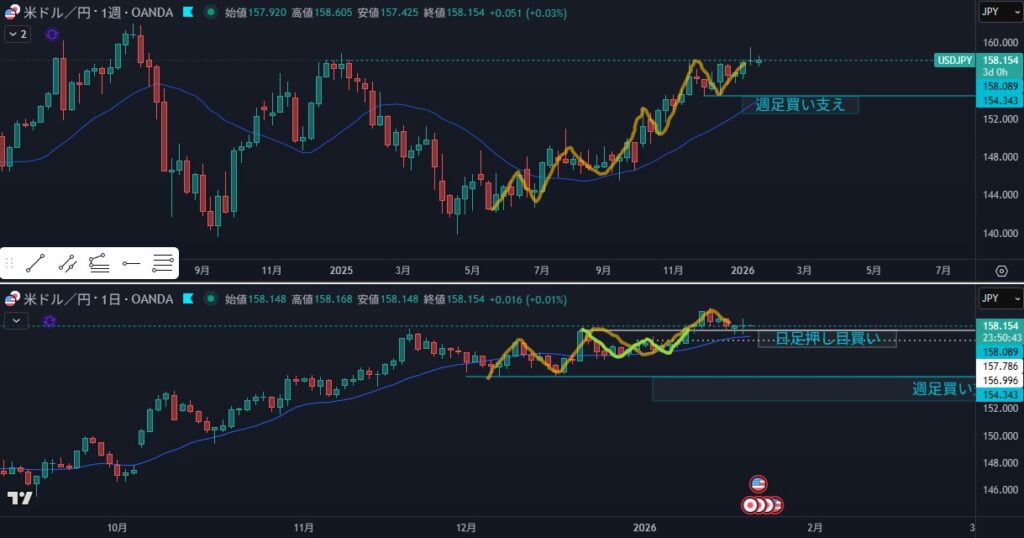Toggle the purple indicator icon on daily chart

50,320
